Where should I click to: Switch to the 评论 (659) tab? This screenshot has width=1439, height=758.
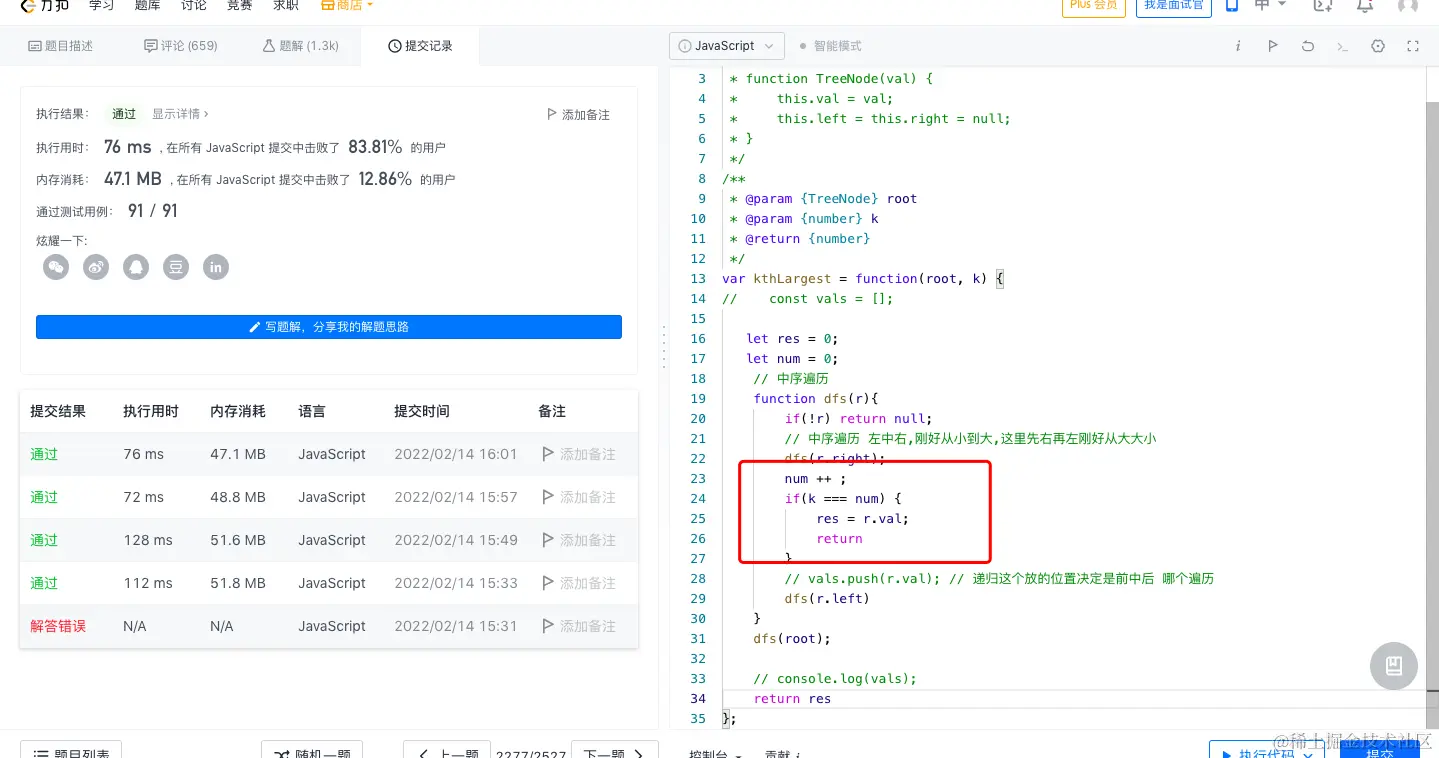pyautogui.click(x=181, y=46)
